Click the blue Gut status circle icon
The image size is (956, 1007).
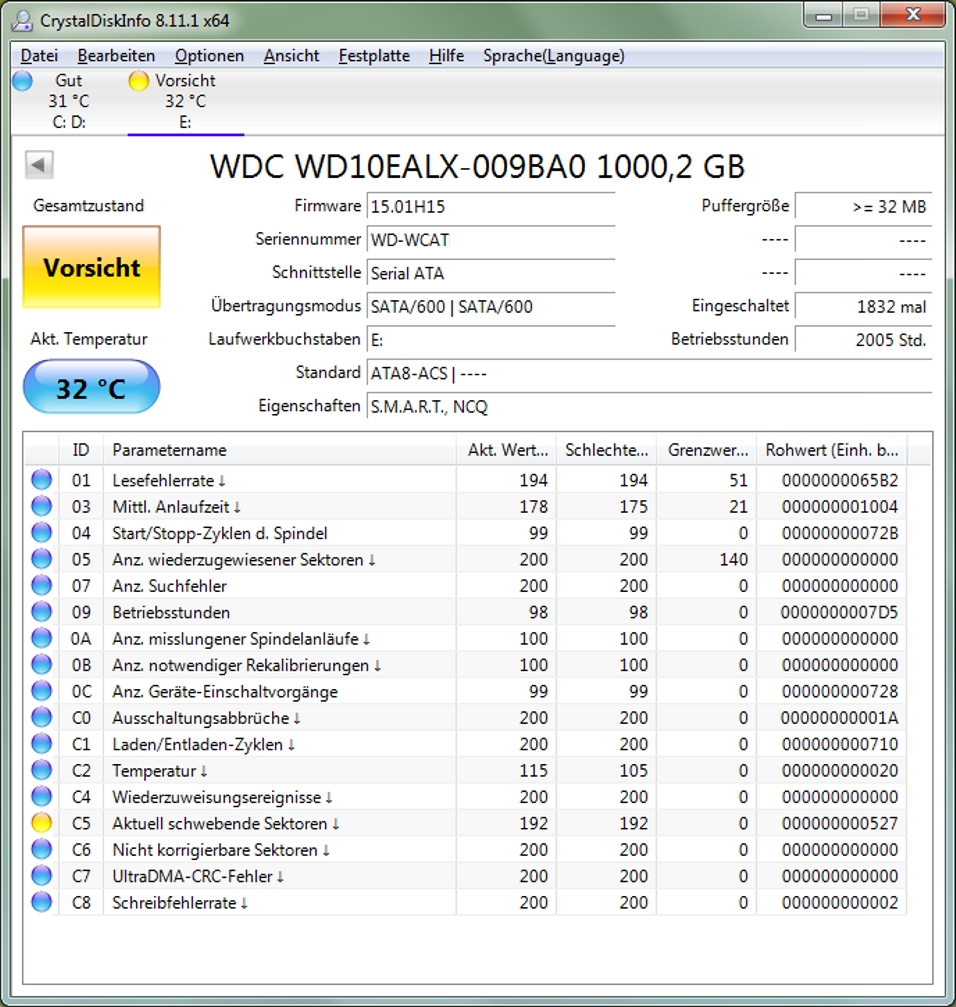pyautogui.click(x=22, y=81)
